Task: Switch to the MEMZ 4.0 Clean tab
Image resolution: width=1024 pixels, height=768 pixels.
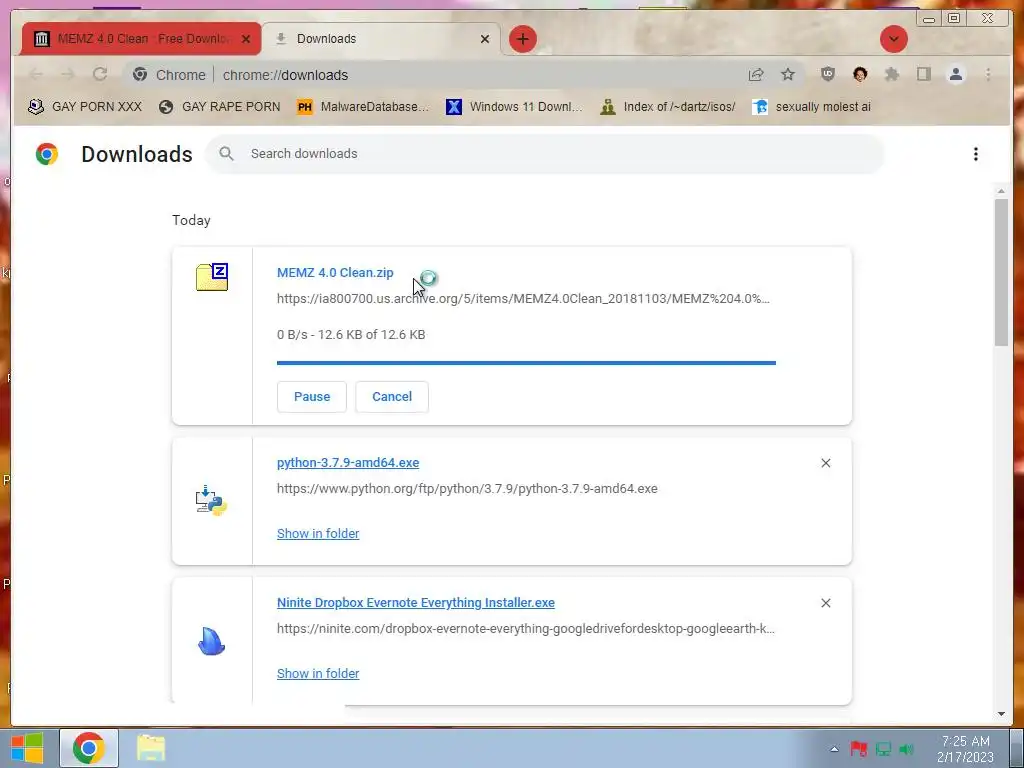Action: (x=140, y=39)
